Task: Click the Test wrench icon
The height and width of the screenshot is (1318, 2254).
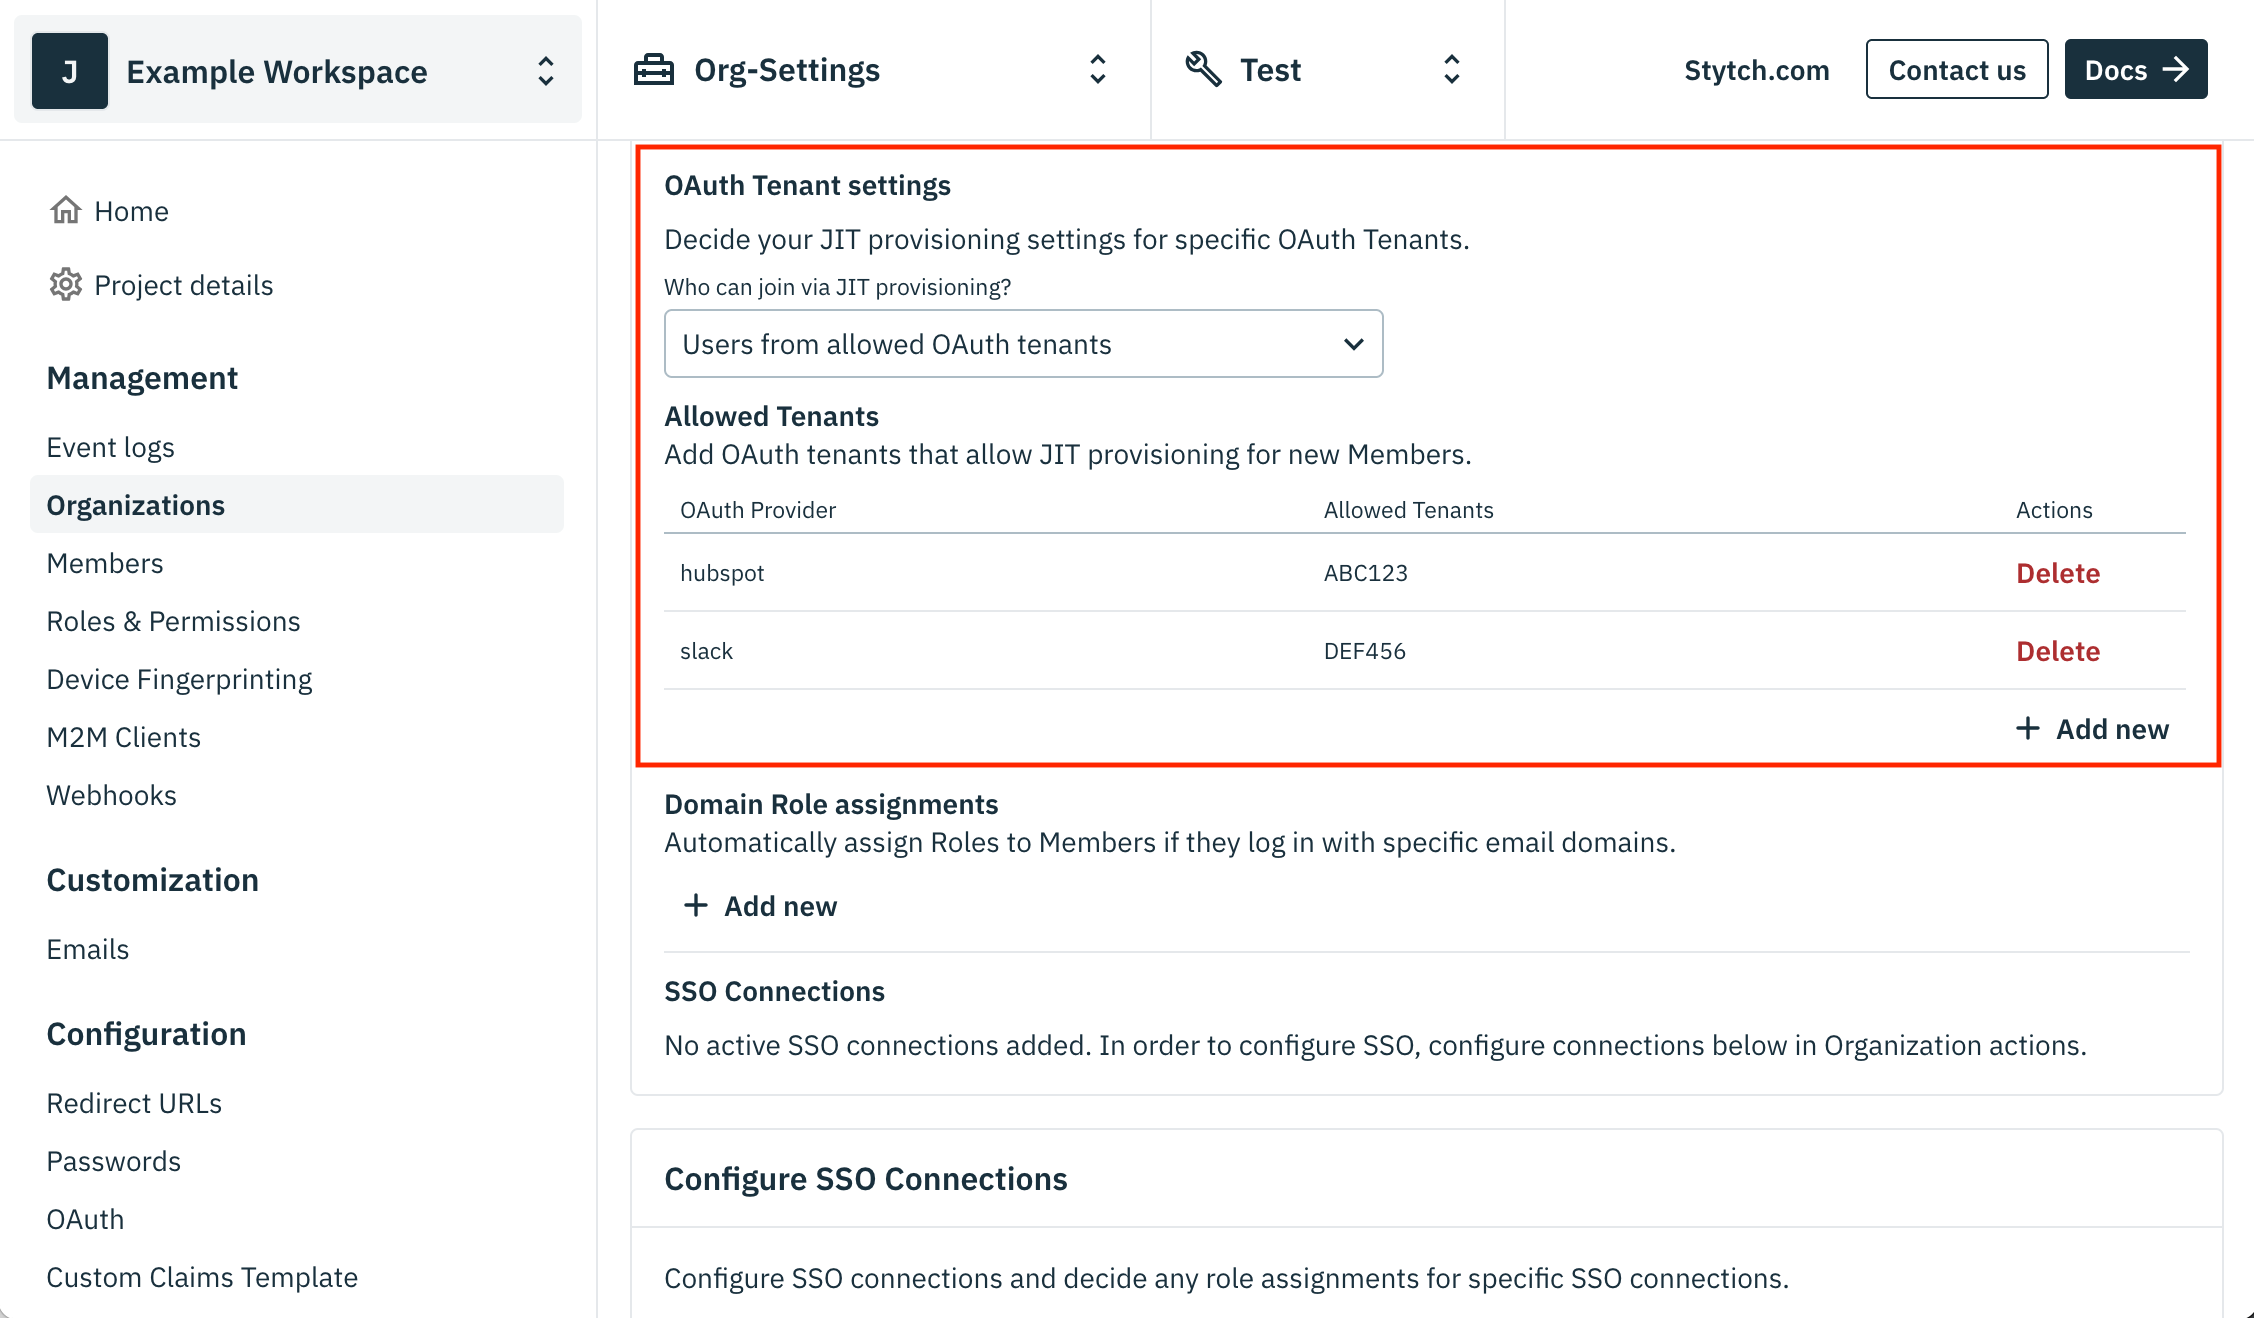Action: tap(1203, 69)
